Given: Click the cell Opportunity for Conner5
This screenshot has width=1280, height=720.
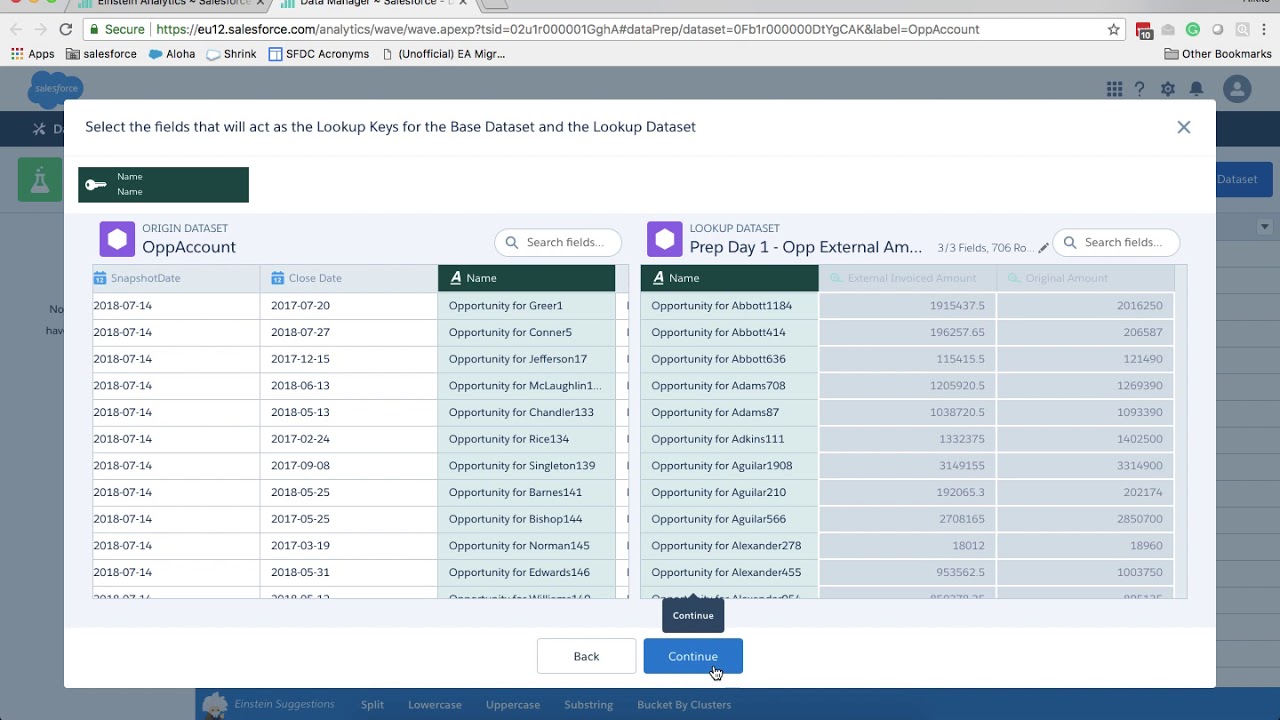Looking at the screenshot, I should pos(526,332).
